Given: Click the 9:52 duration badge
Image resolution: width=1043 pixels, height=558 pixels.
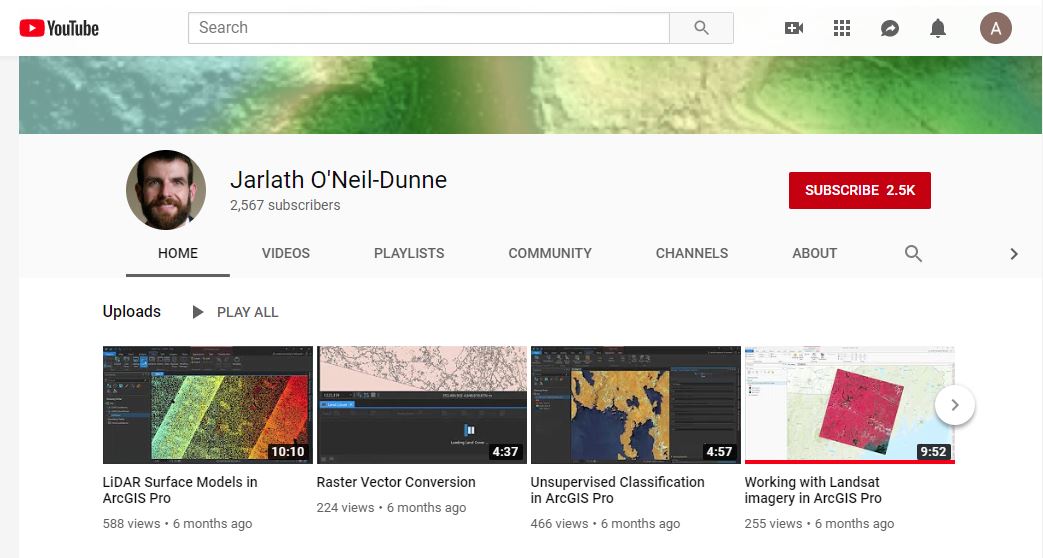Looking at the screenshot, I should (933, 452).
